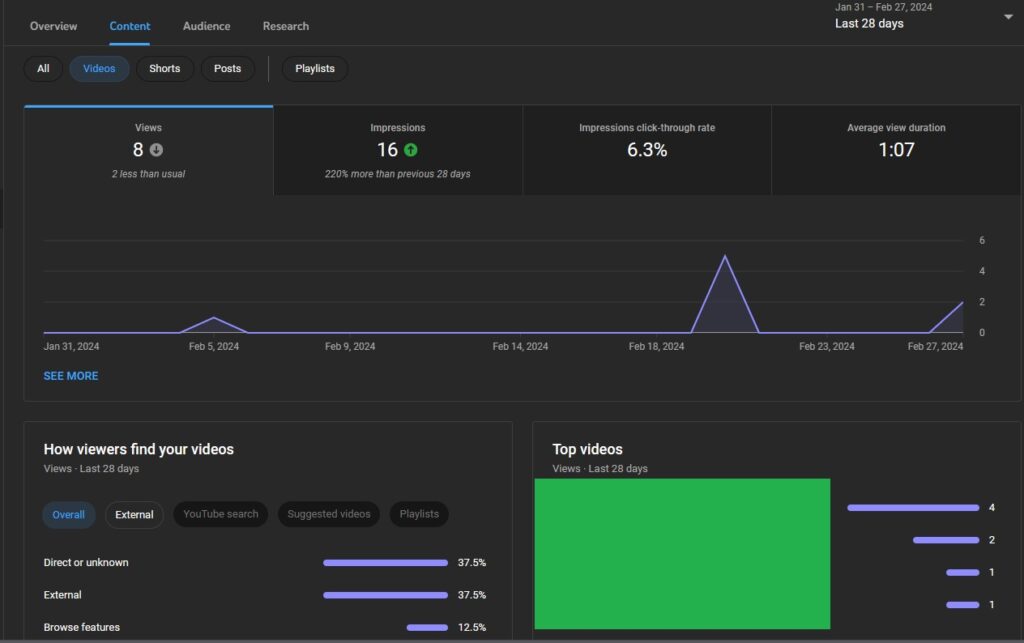This screenshot has width=1024, height=643.
Task: Choose the Playlists filter chip
Action: click(315, 69)
